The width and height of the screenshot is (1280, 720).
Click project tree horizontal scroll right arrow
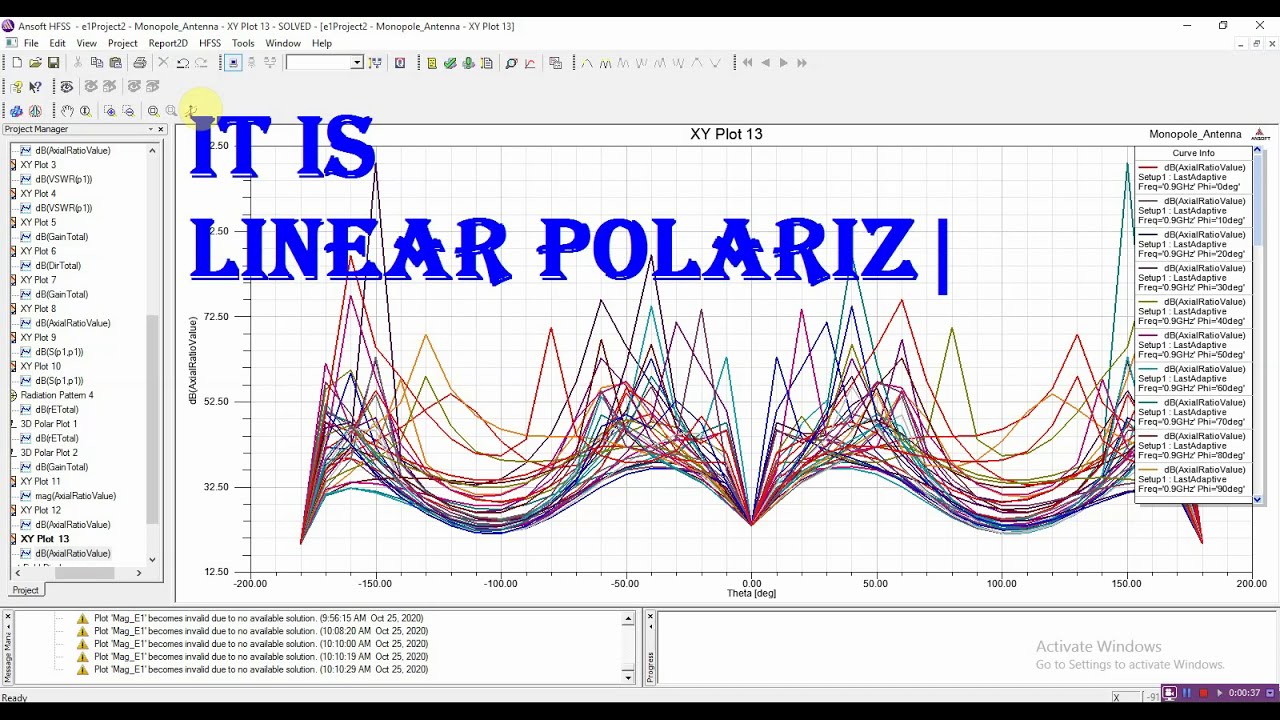click(x=139, y=573)
